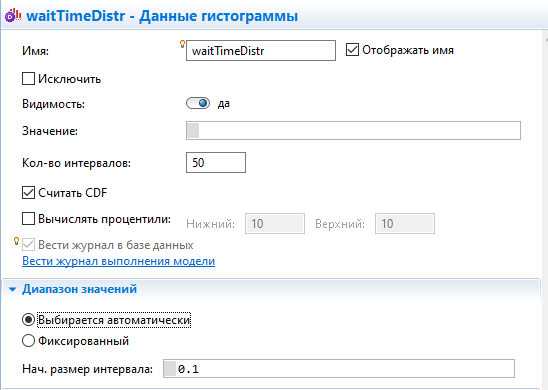Toggle the Видимость switch

[198, 103]
